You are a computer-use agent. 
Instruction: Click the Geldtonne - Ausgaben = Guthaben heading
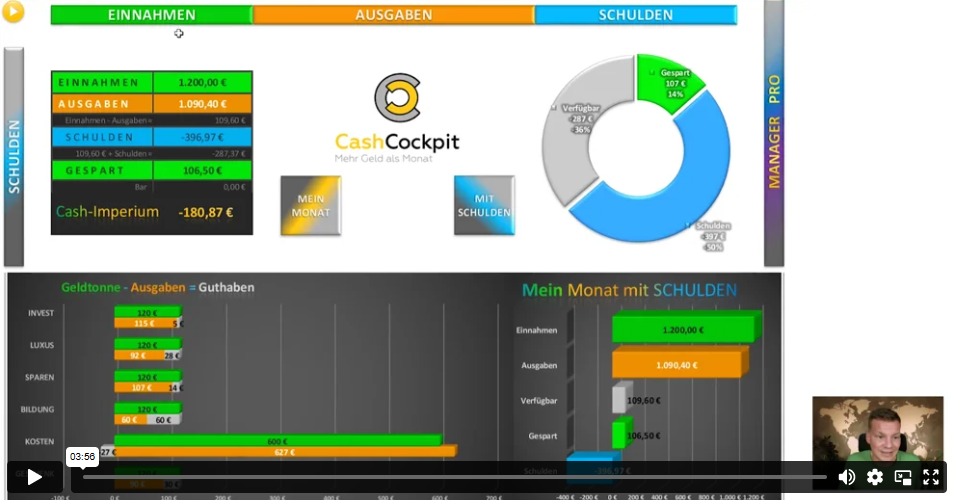coord(158,287)
